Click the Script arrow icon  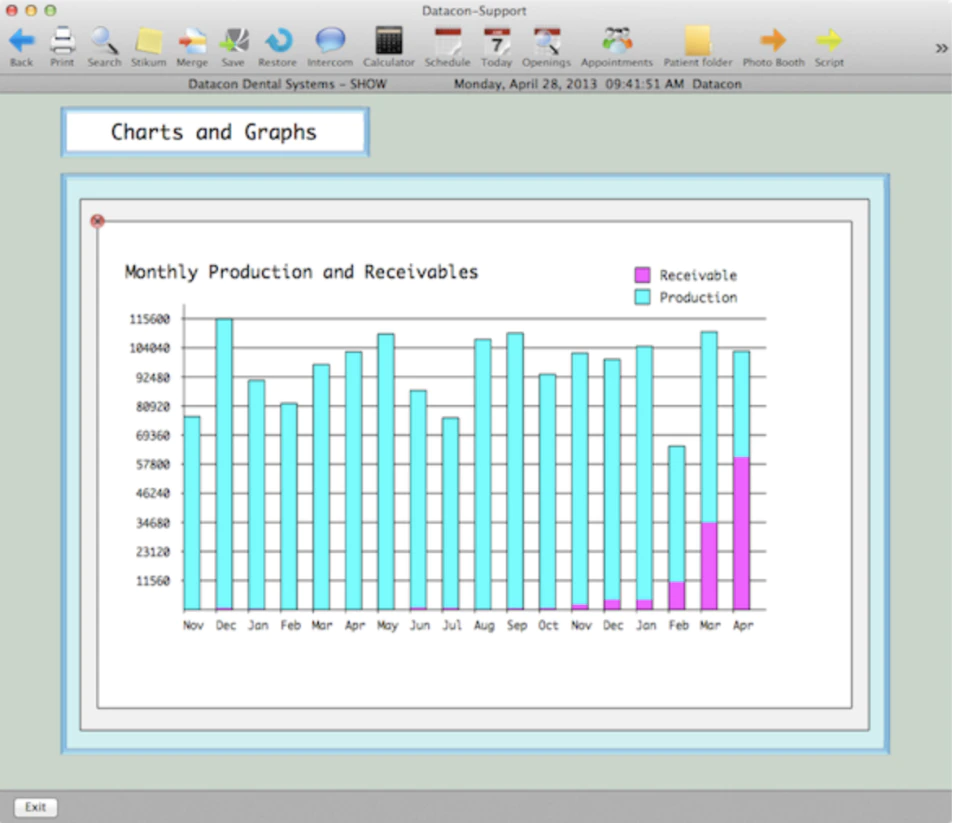(829, 40)
